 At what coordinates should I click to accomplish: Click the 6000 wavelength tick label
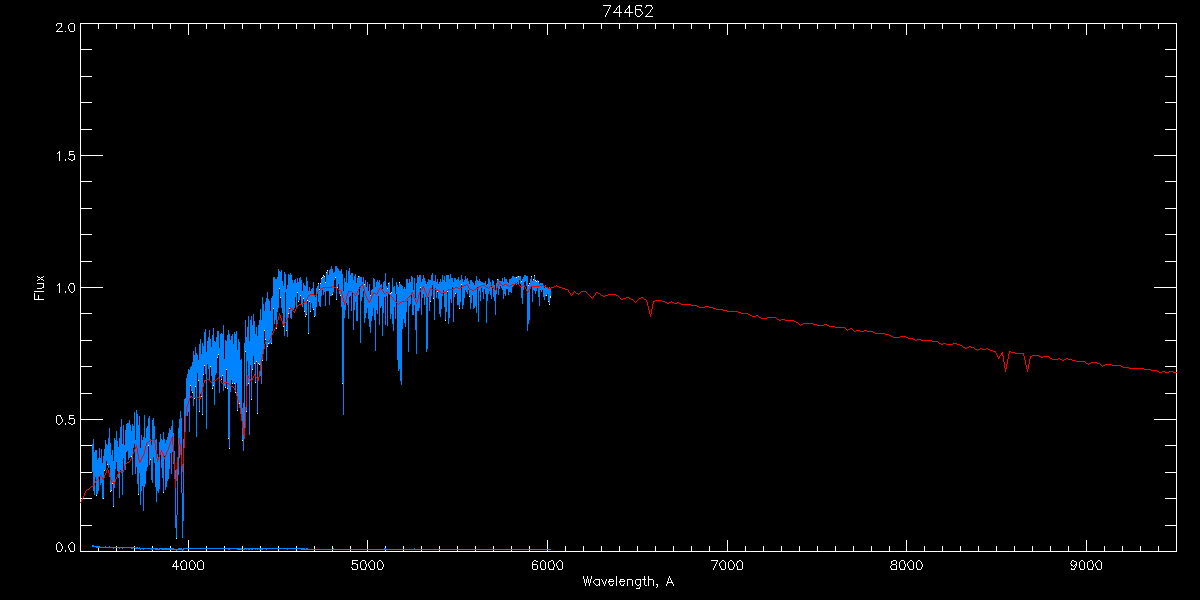tap(547, 565)
